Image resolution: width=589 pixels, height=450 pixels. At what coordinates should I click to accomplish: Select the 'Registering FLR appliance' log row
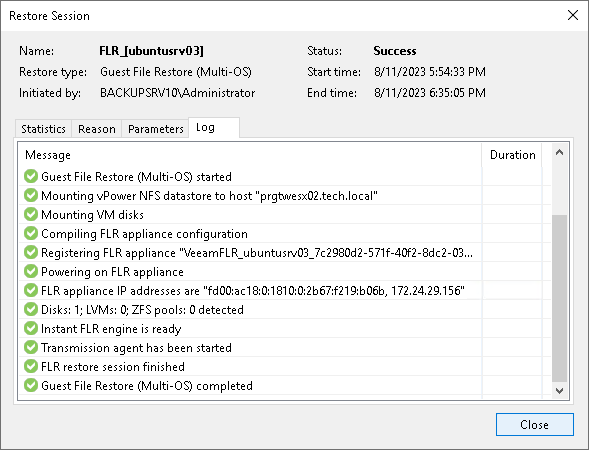[x=285, y=252]
